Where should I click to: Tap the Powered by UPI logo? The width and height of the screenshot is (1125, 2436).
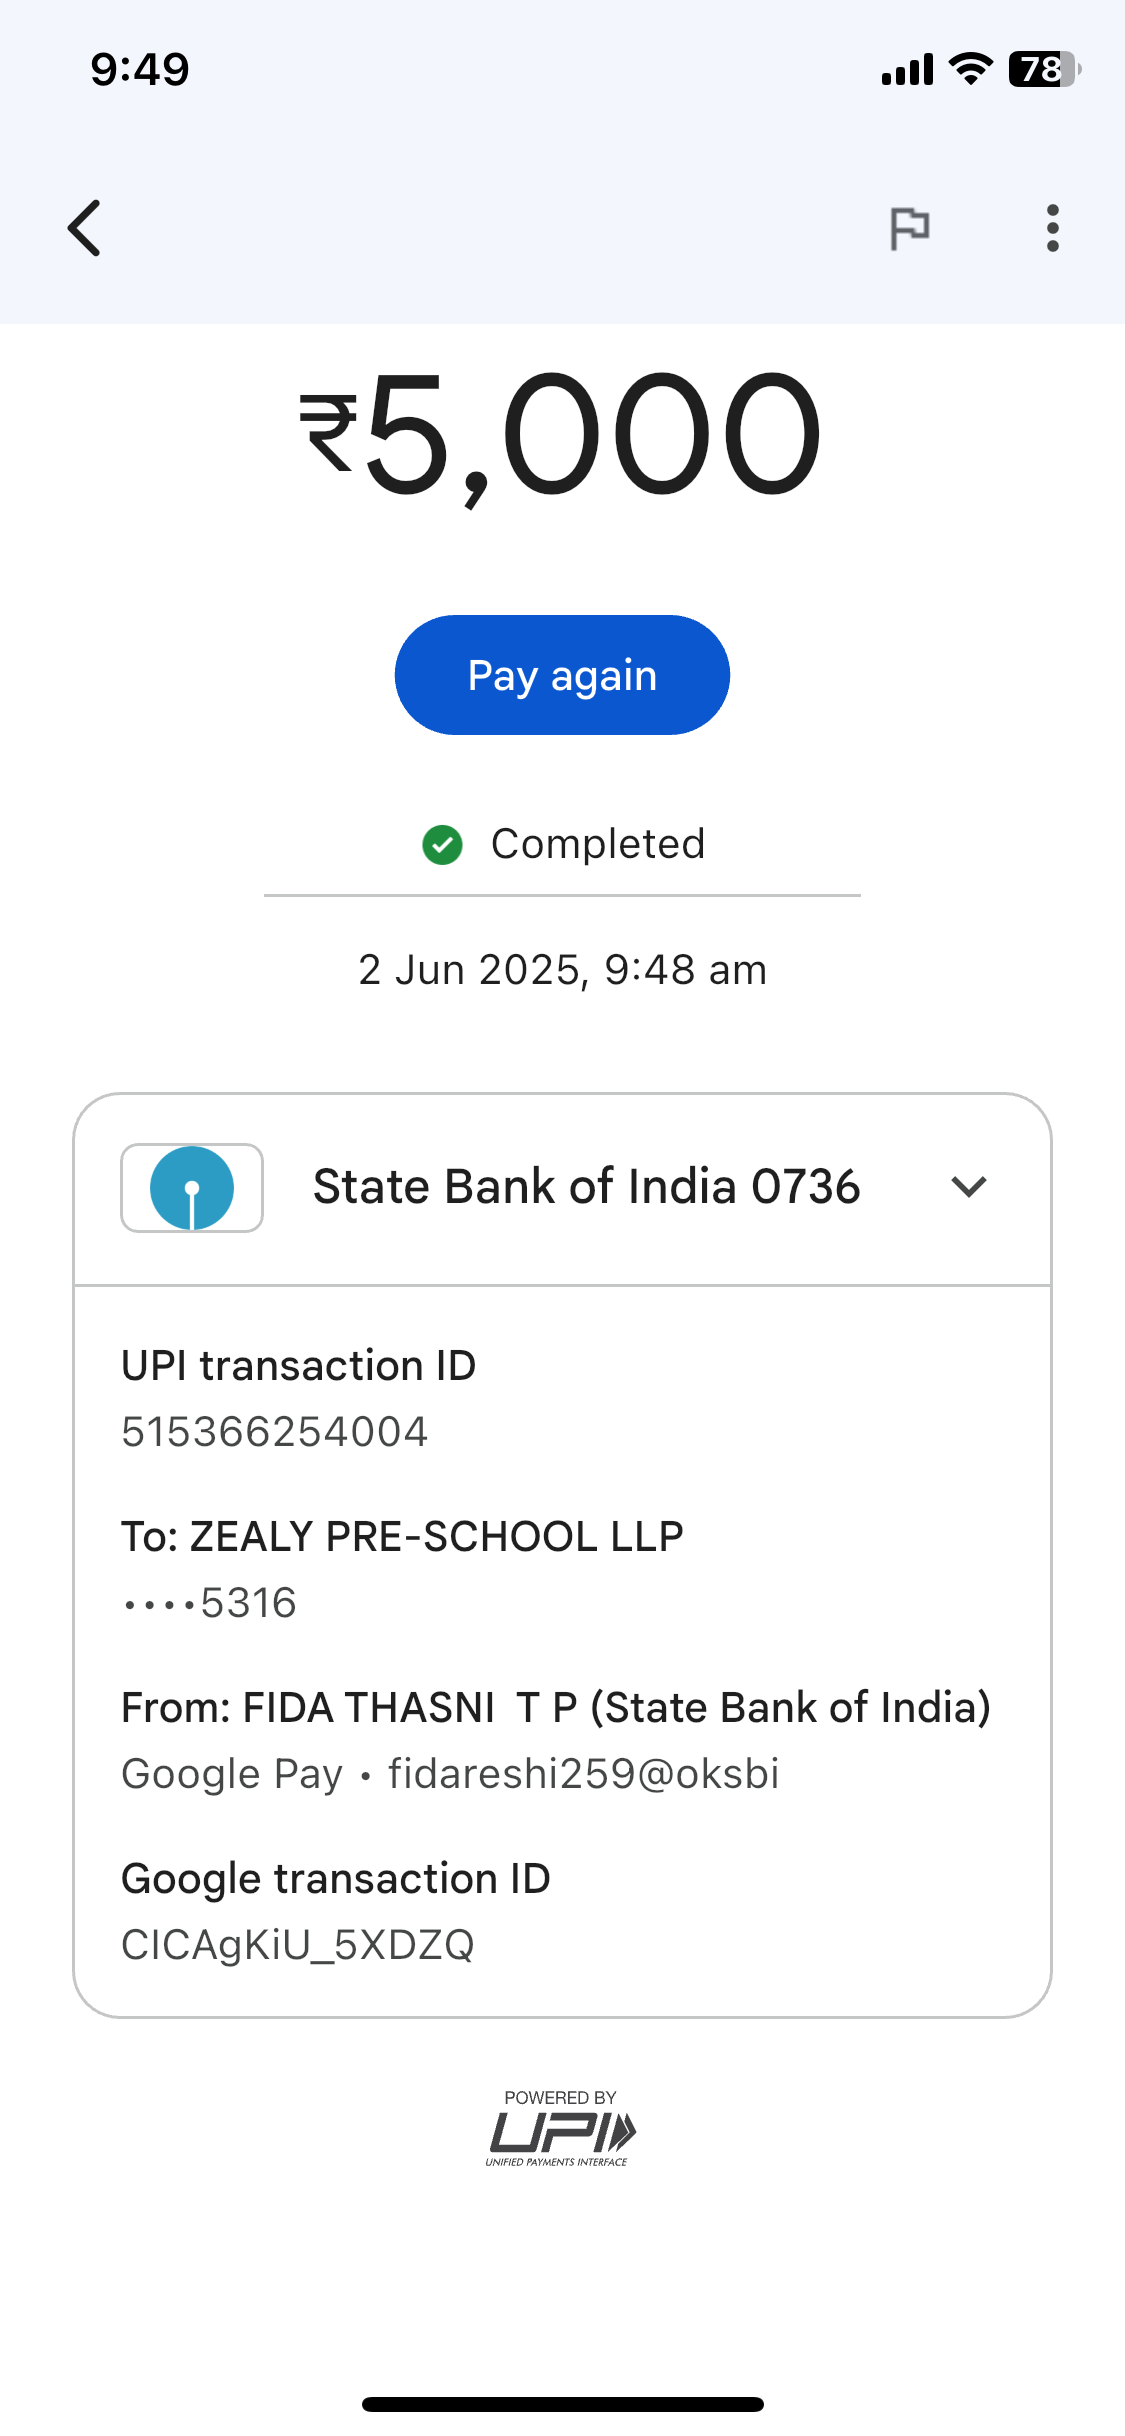point(561,2132)
